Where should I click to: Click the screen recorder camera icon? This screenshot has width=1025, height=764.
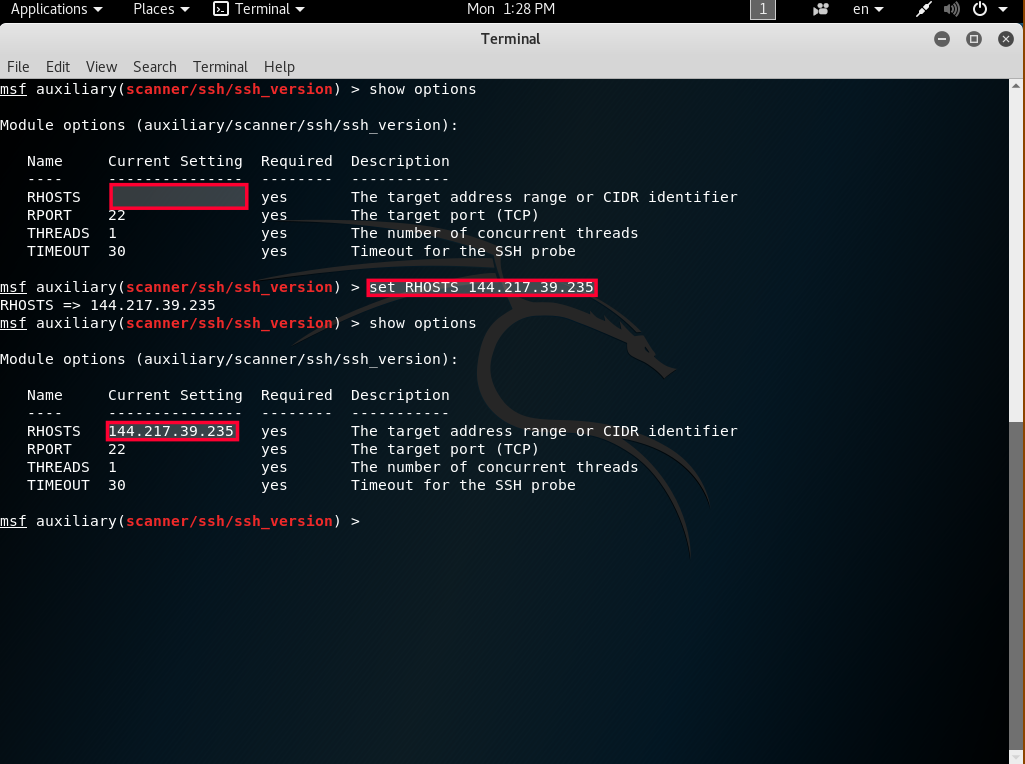tap(821, 9)
